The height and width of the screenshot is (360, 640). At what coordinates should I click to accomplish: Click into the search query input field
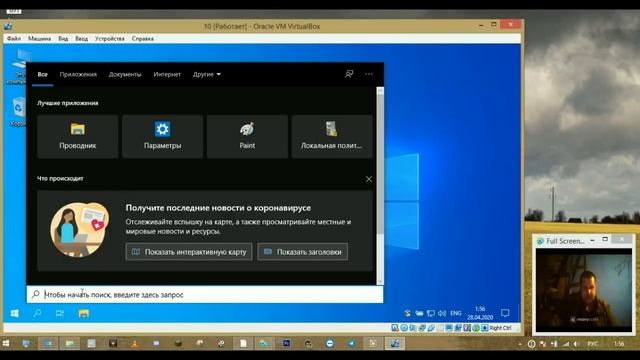click(205, 294)
